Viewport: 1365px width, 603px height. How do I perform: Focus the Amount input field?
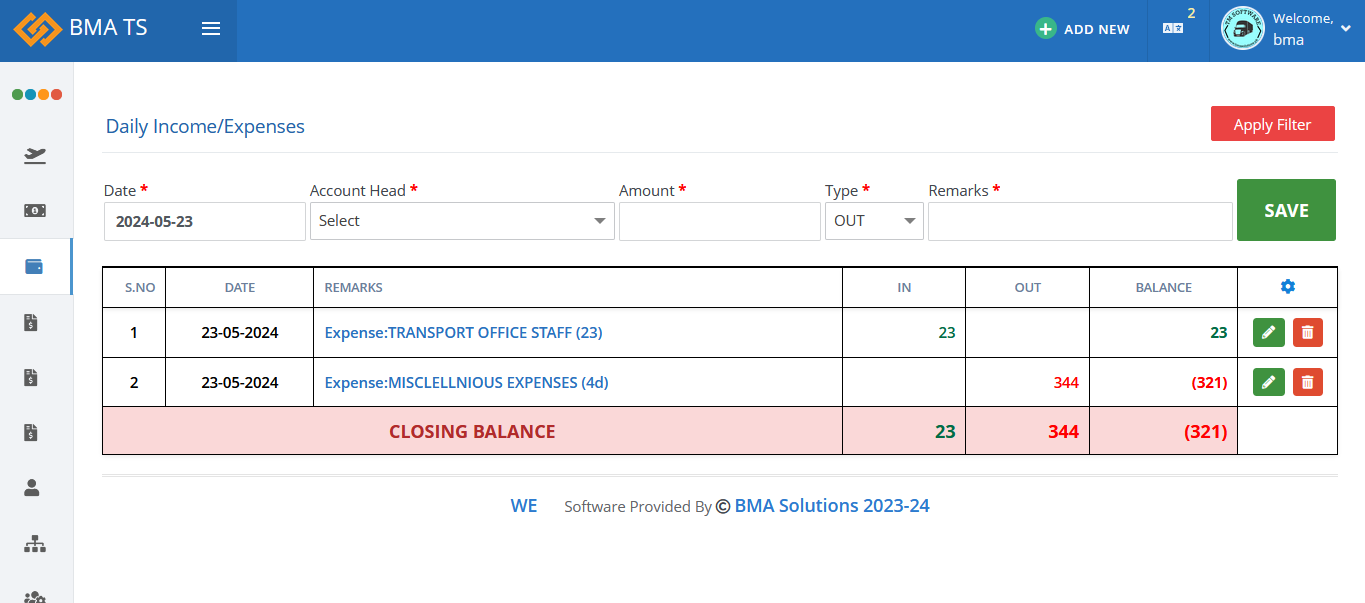pyautogui.click(x=719, y=221)
